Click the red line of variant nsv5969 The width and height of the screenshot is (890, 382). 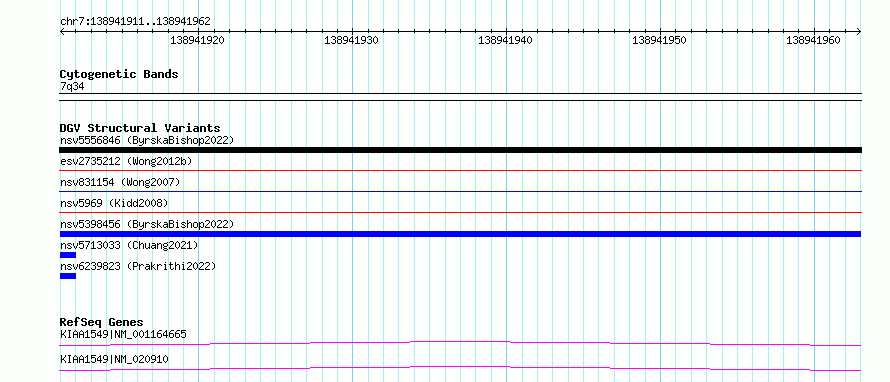460,212
